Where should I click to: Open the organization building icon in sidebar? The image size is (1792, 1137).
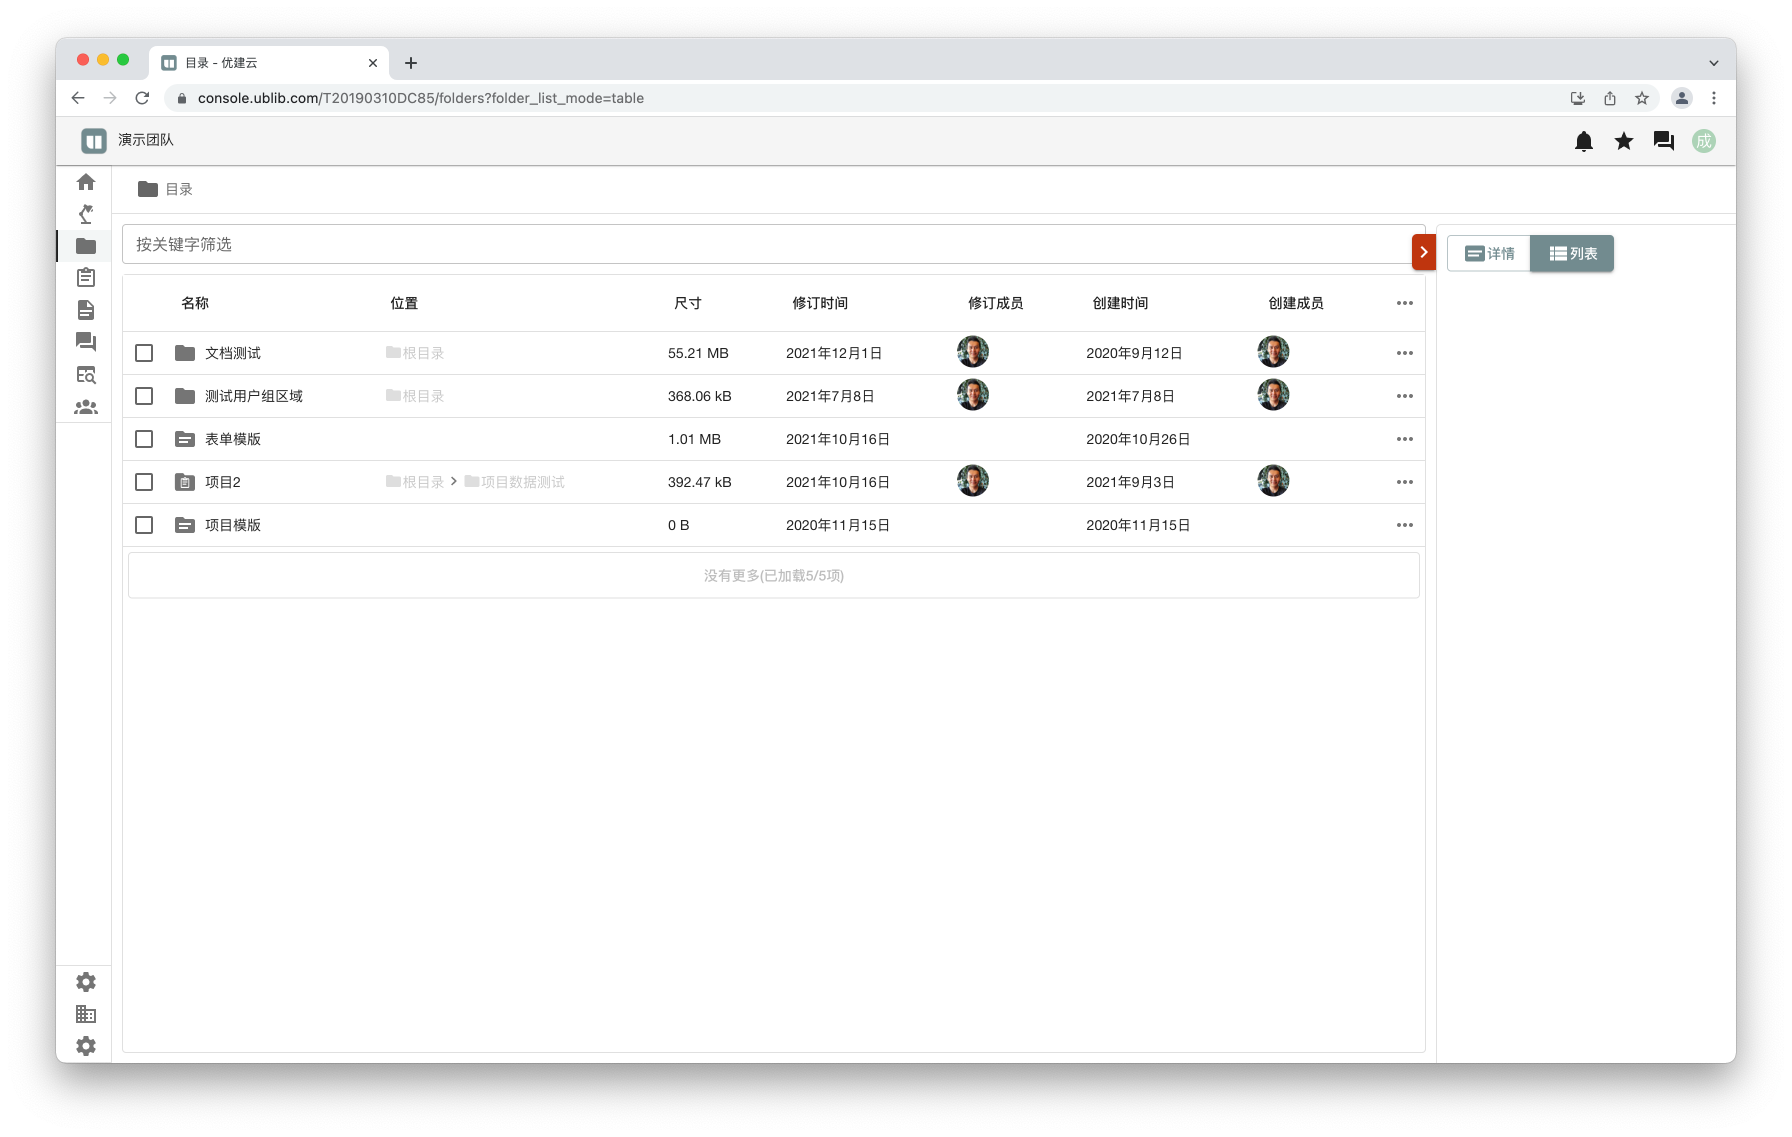click(86, 1014)
